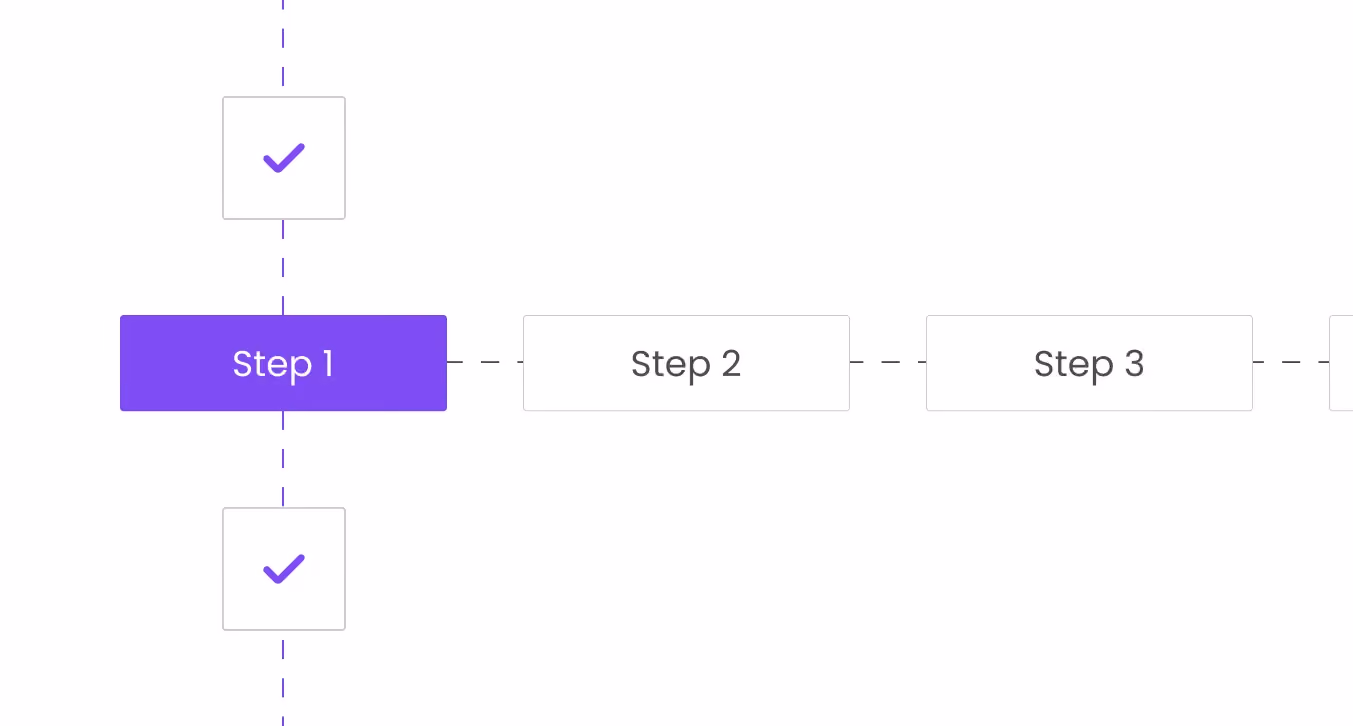Go to Step 3
Screen dimensions: 1353x726
point(1089,363)
